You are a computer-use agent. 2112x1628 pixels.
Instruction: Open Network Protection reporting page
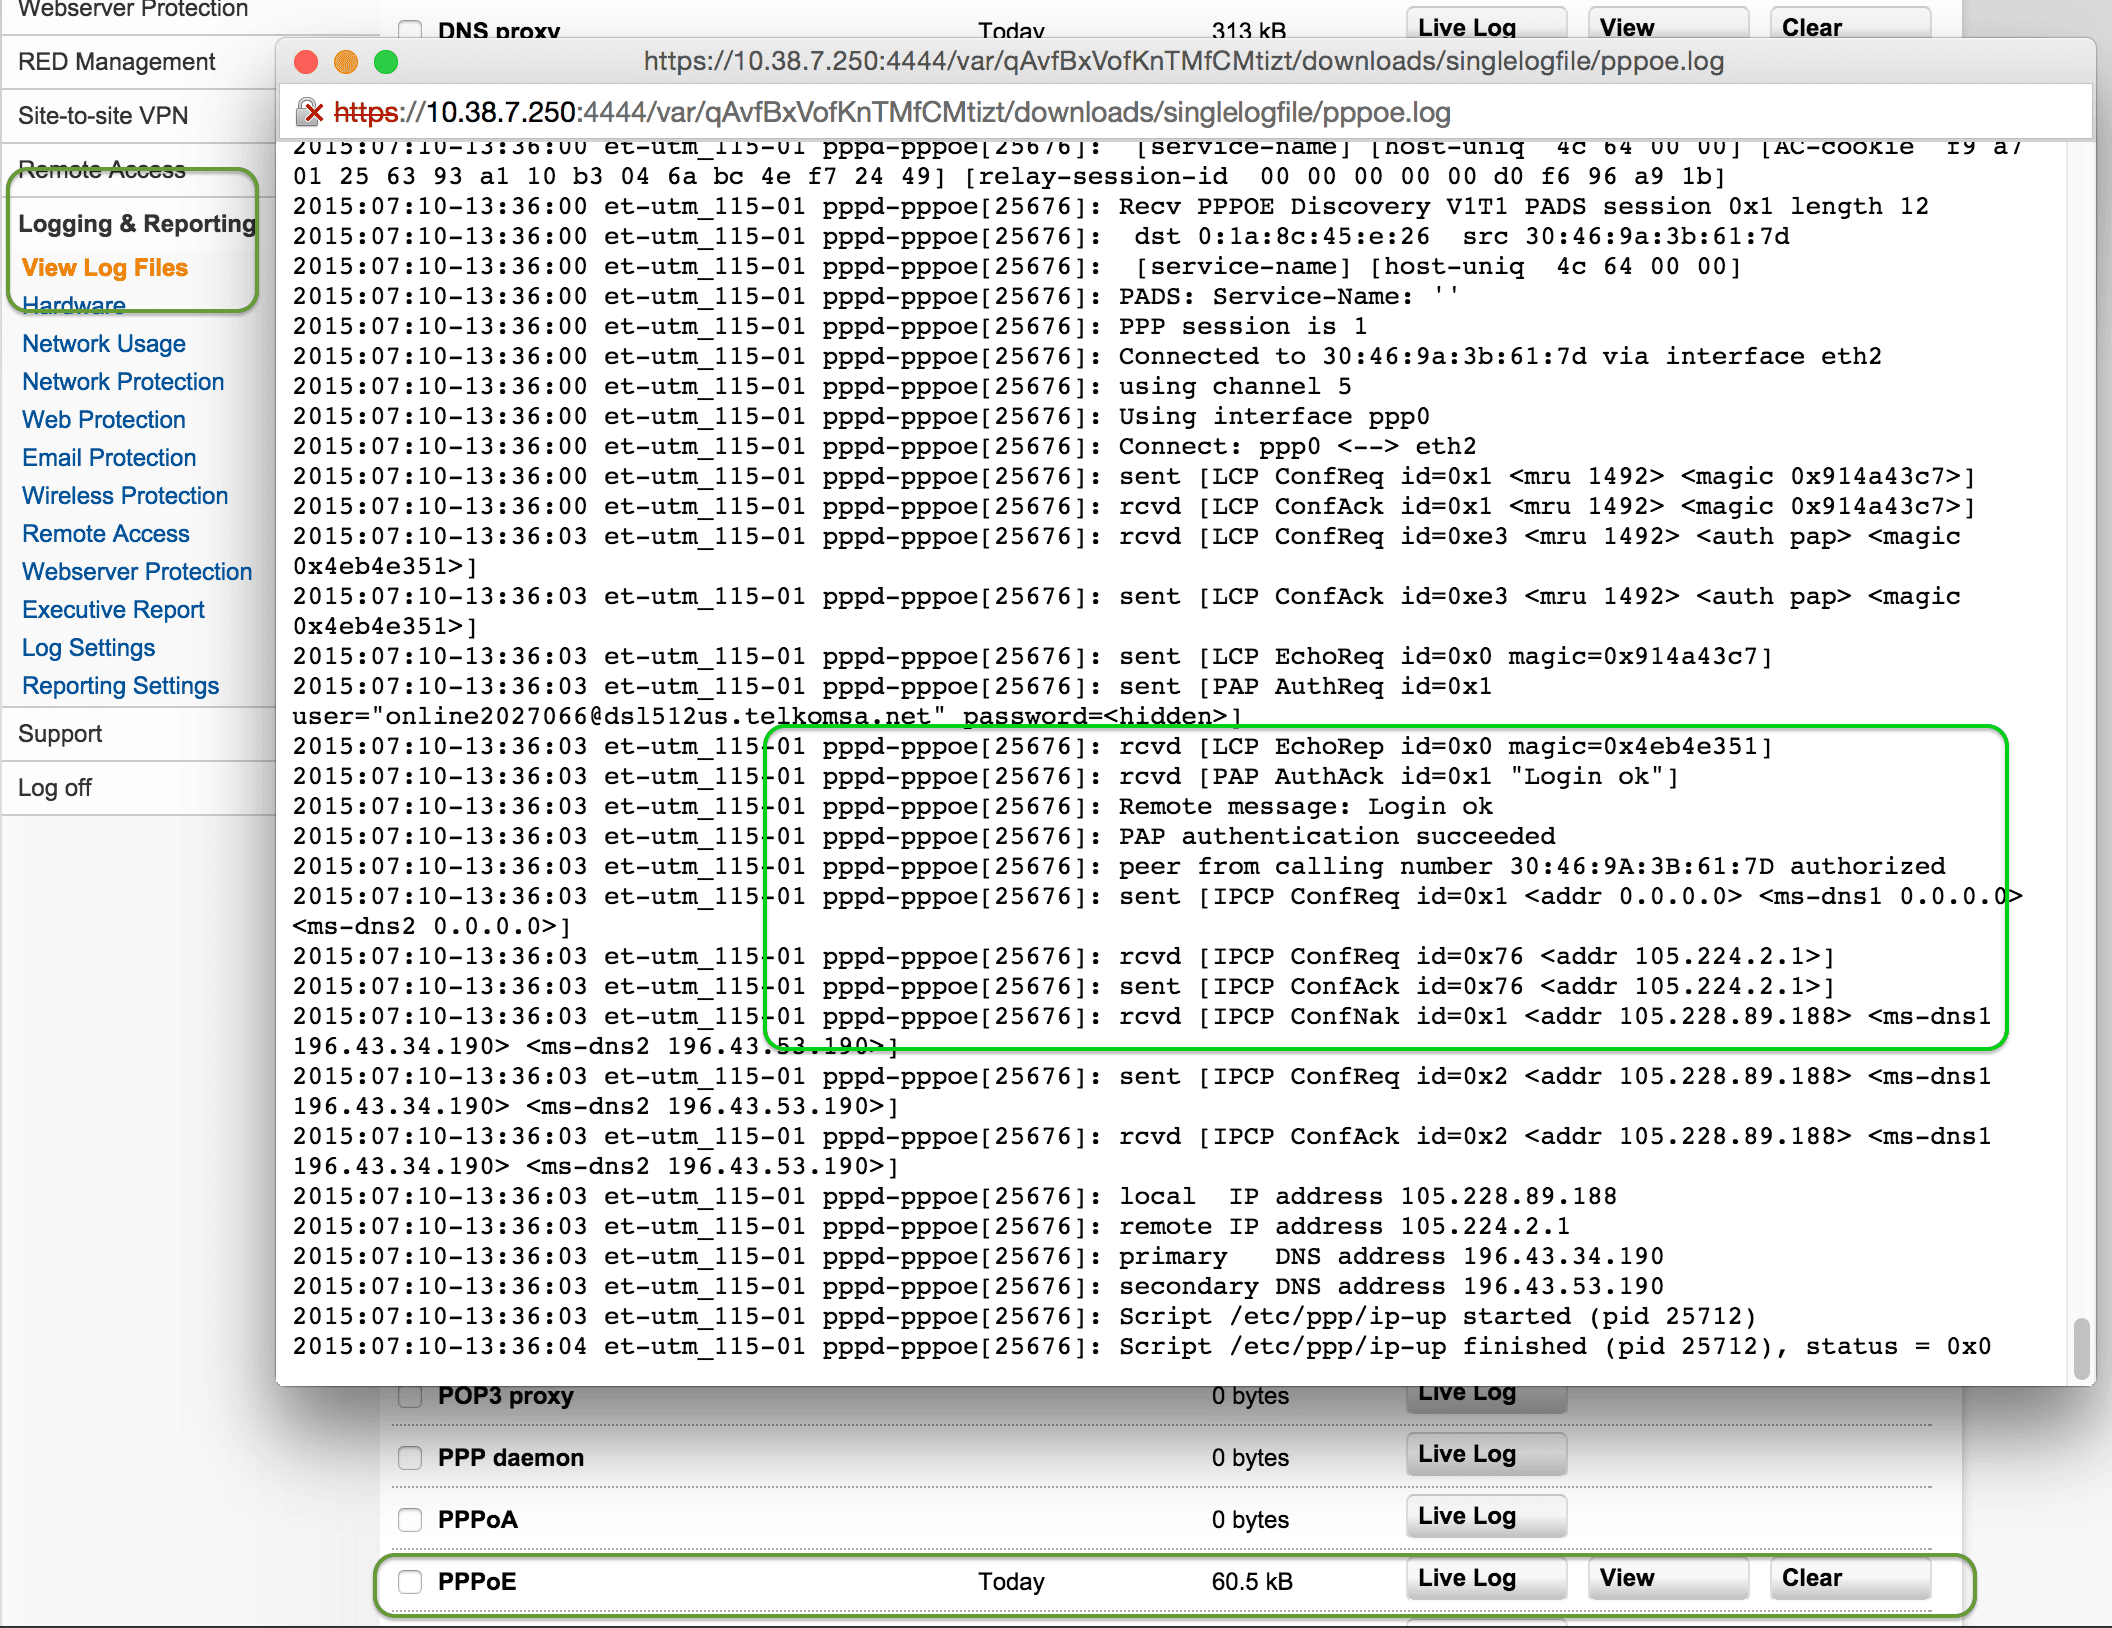pyautogui.click(x=123, y=382)
